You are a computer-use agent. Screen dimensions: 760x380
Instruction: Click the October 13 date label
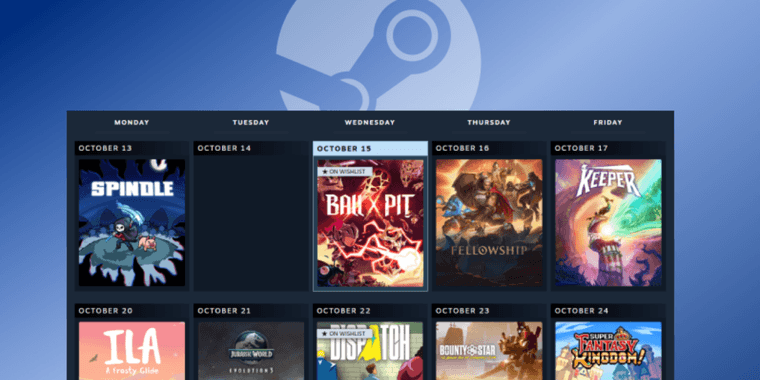[x=105, y=148]
